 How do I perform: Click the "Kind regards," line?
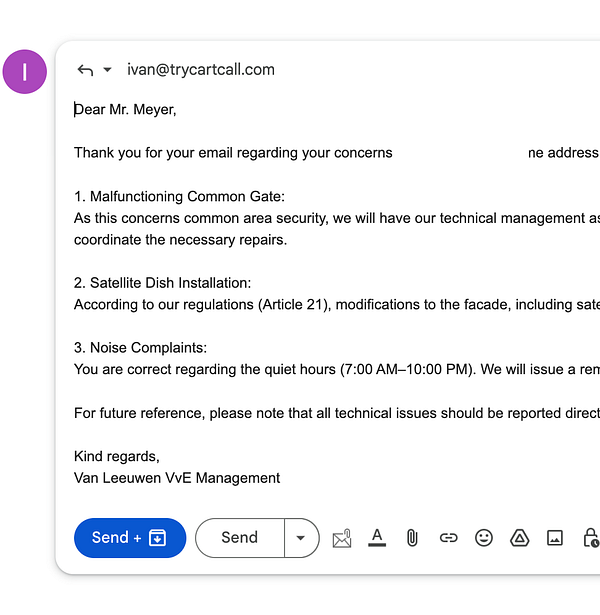coord(116,456)
